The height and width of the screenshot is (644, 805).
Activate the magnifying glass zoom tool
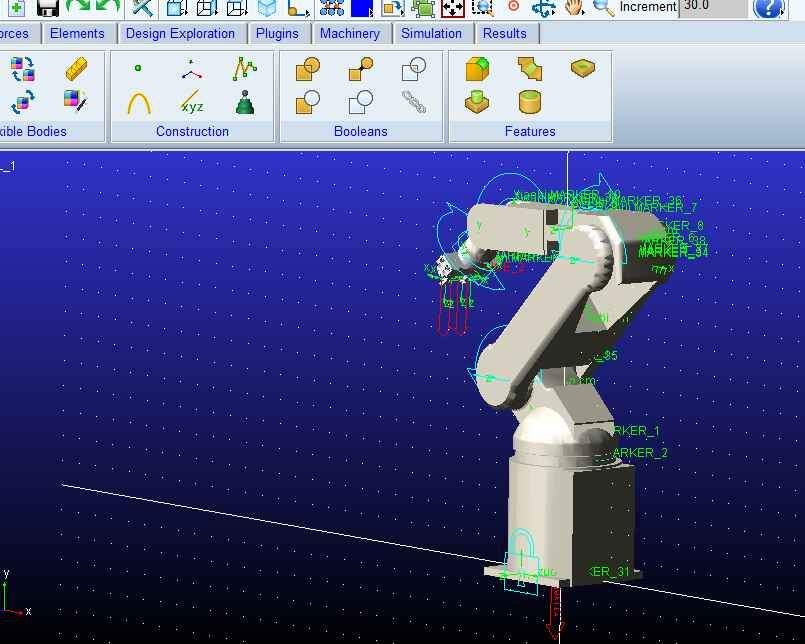tap(603, 7)
